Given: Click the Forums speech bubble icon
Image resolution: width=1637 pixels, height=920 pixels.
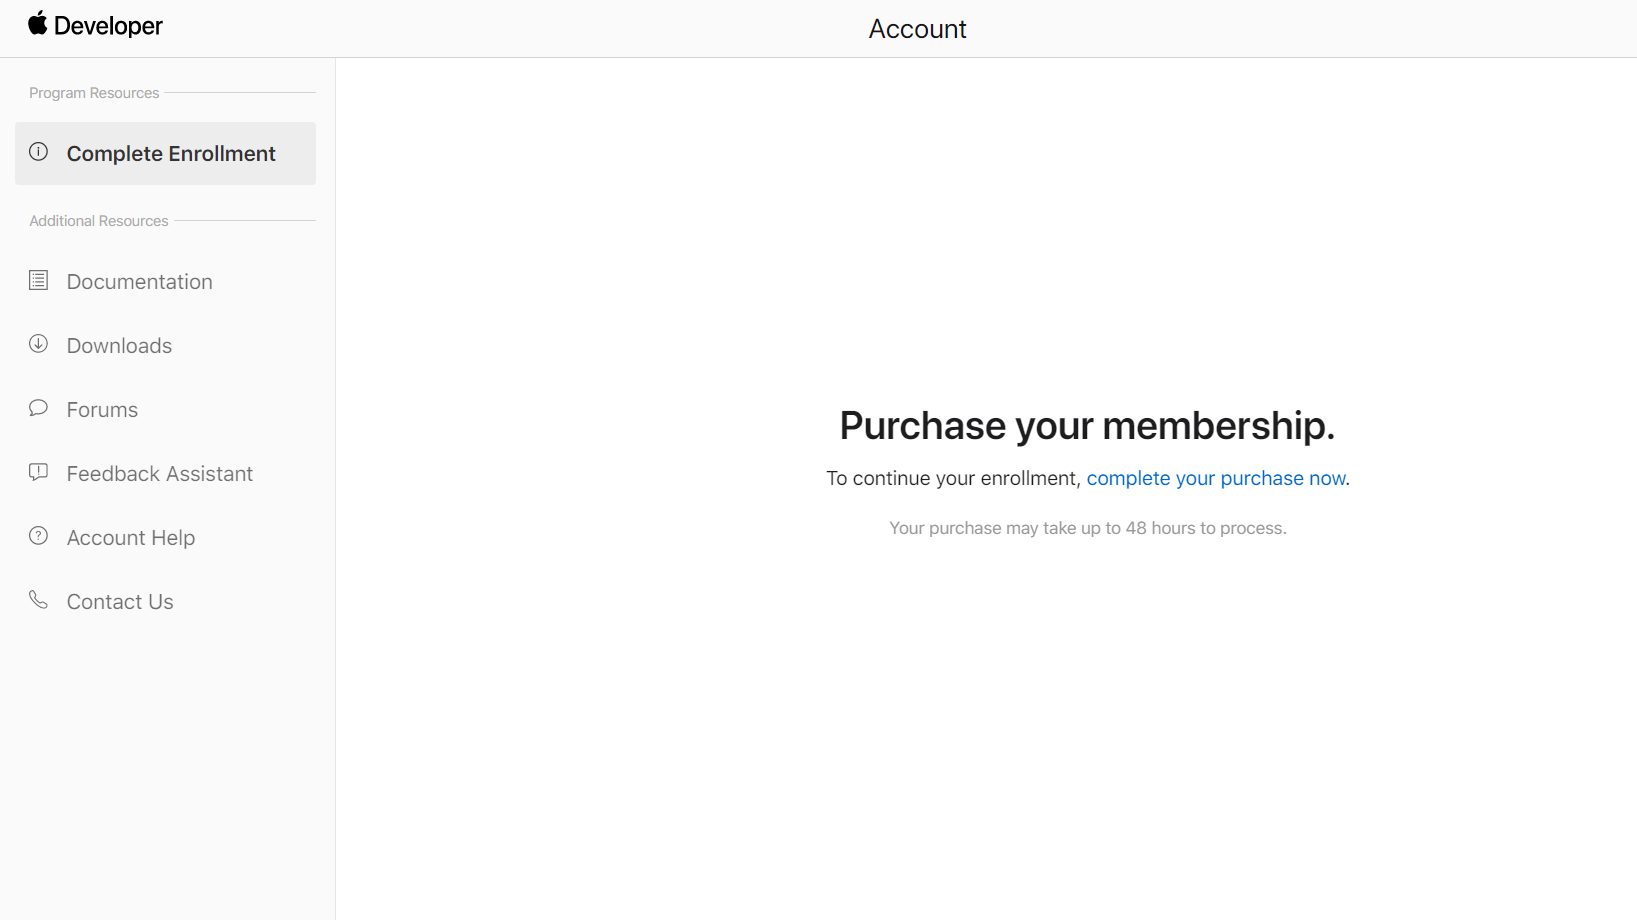Looking at the screenshot, I should click(39, 408).
